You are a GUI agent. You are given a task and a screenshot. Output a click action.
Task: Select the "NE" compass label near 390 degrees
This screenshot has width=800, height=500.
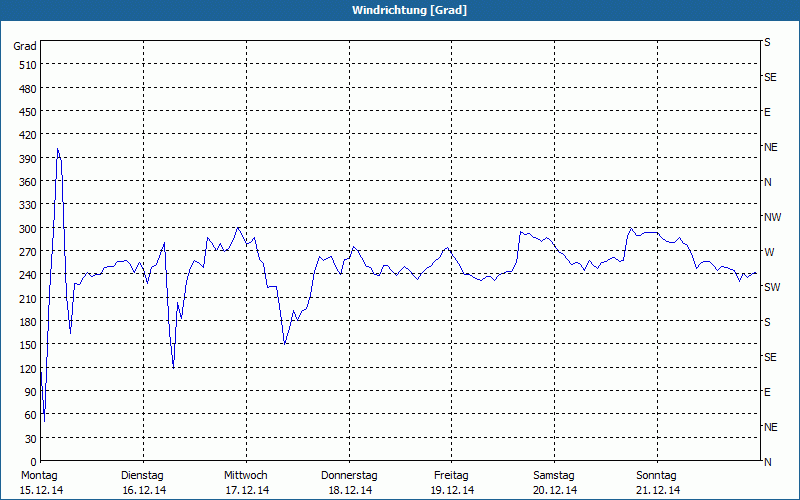click(771, 147)
